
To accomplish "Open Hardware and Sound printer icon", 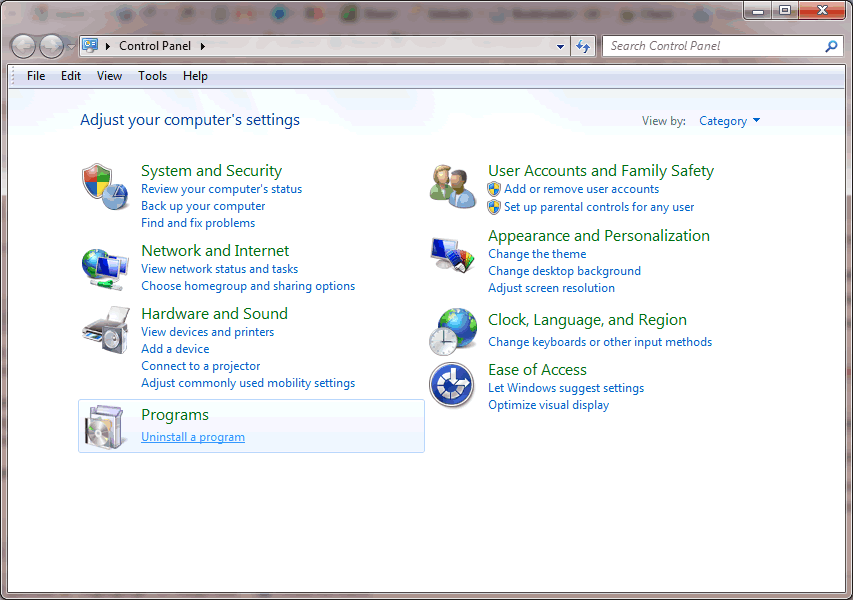I will (106, 330).
